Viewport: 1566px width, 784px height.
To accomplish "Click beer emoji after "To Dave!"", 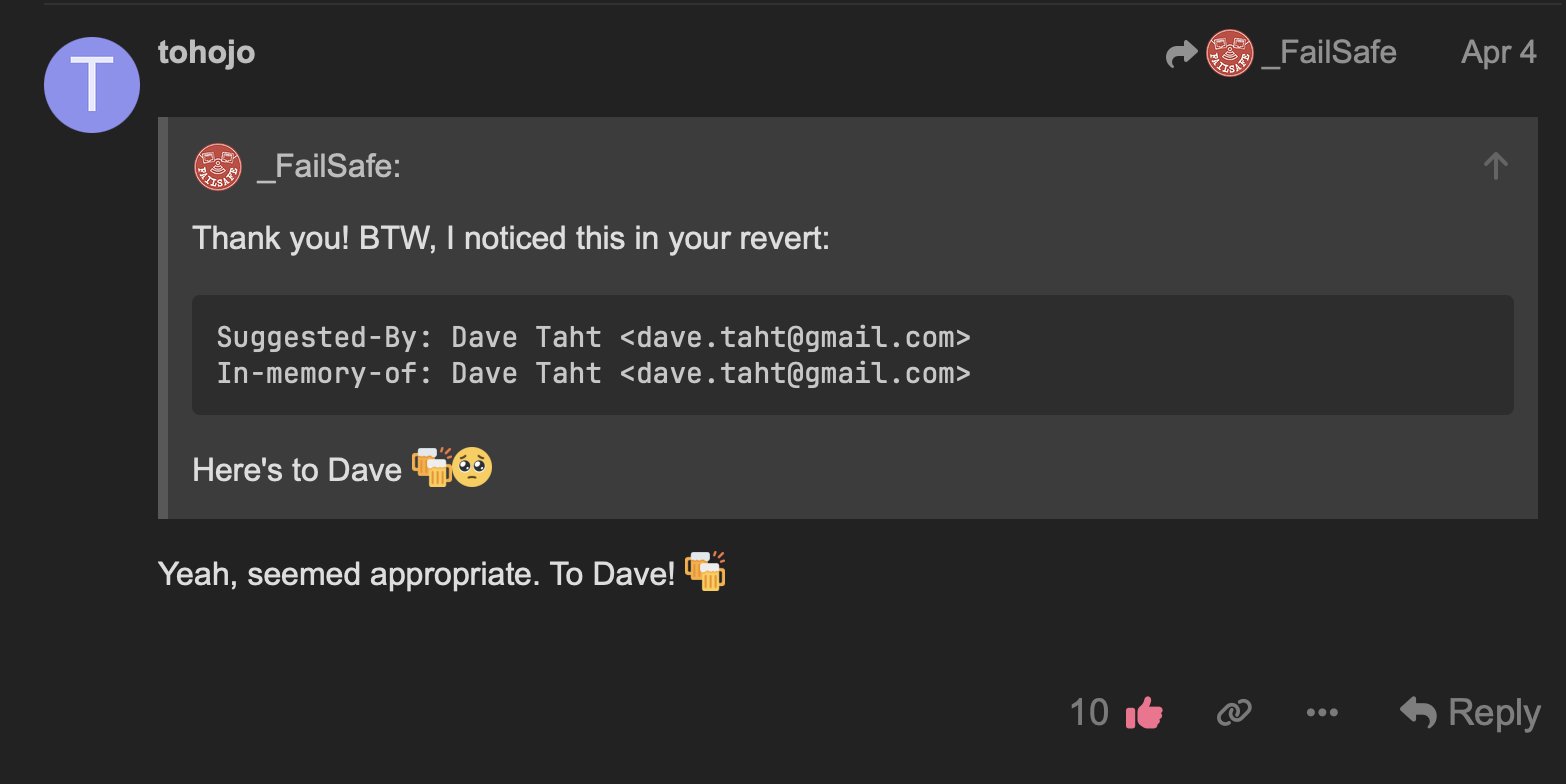I will [705, 573].
